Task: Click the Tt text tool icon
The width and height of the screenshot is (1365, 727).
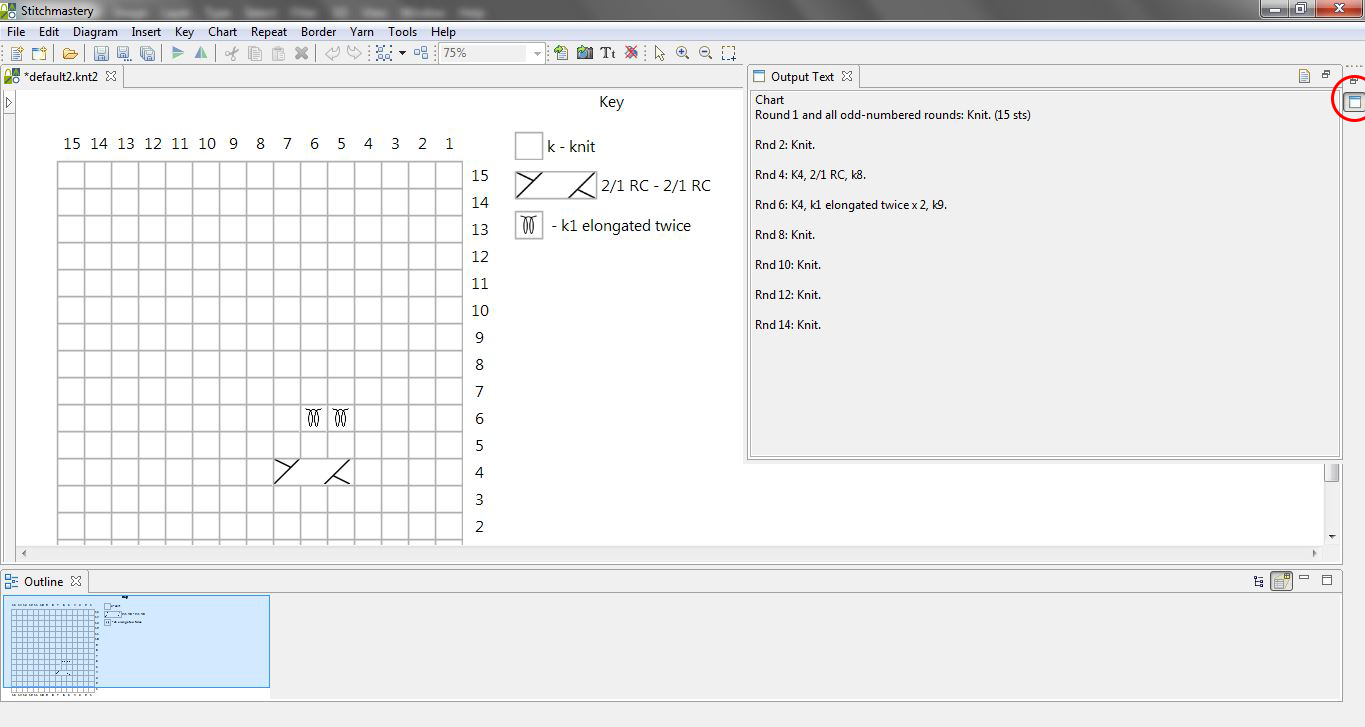Action: point(607,53)
